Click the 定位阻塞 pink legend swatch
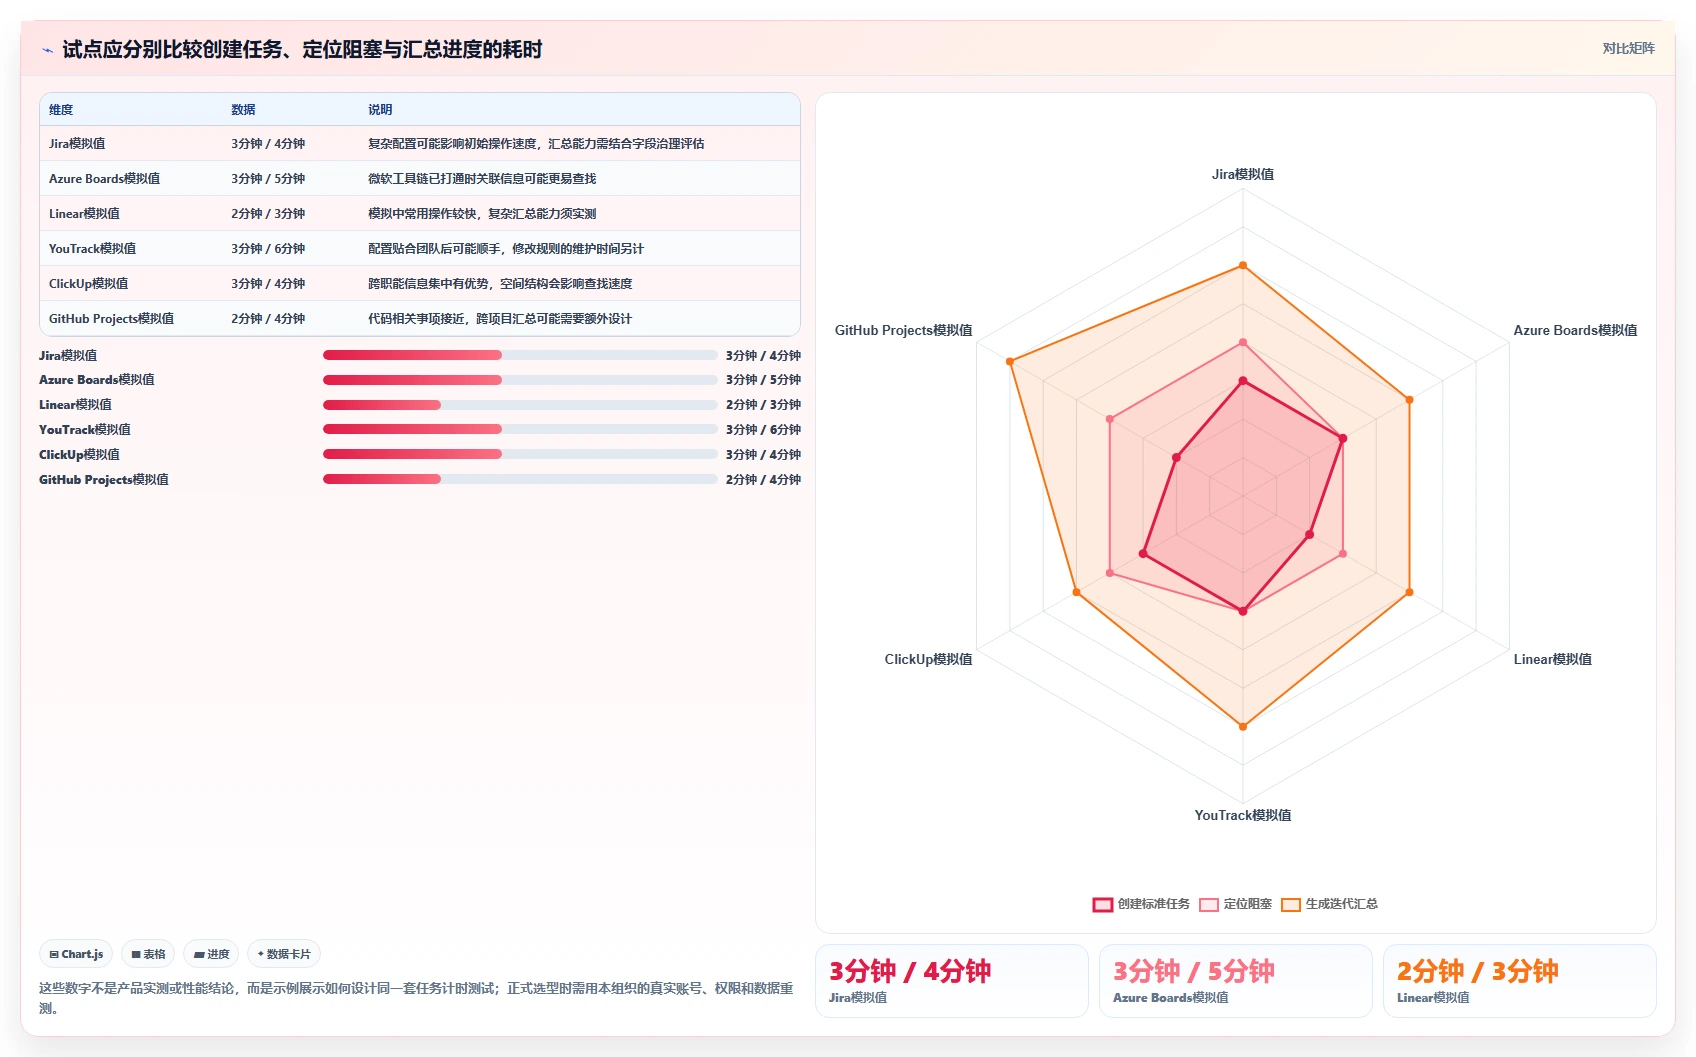The image size is (1696, 1057). coord(1209,905)
